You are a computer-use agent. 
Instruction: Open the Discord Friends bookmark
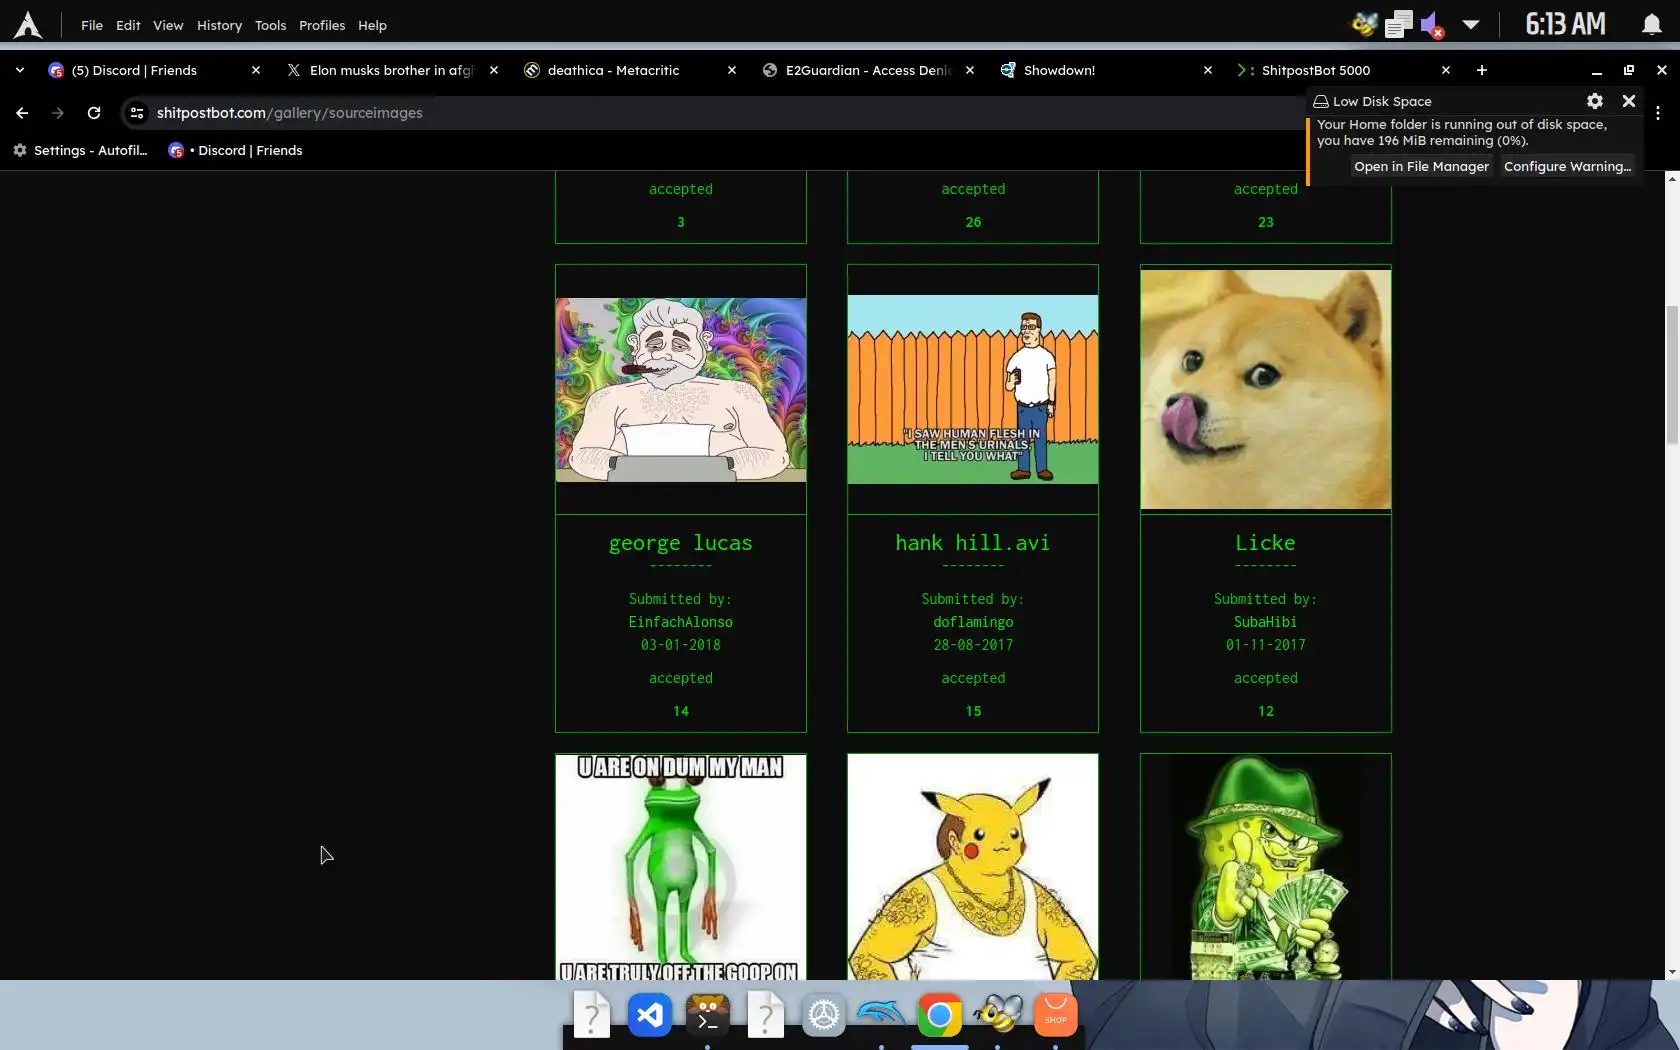coord(236,150)
